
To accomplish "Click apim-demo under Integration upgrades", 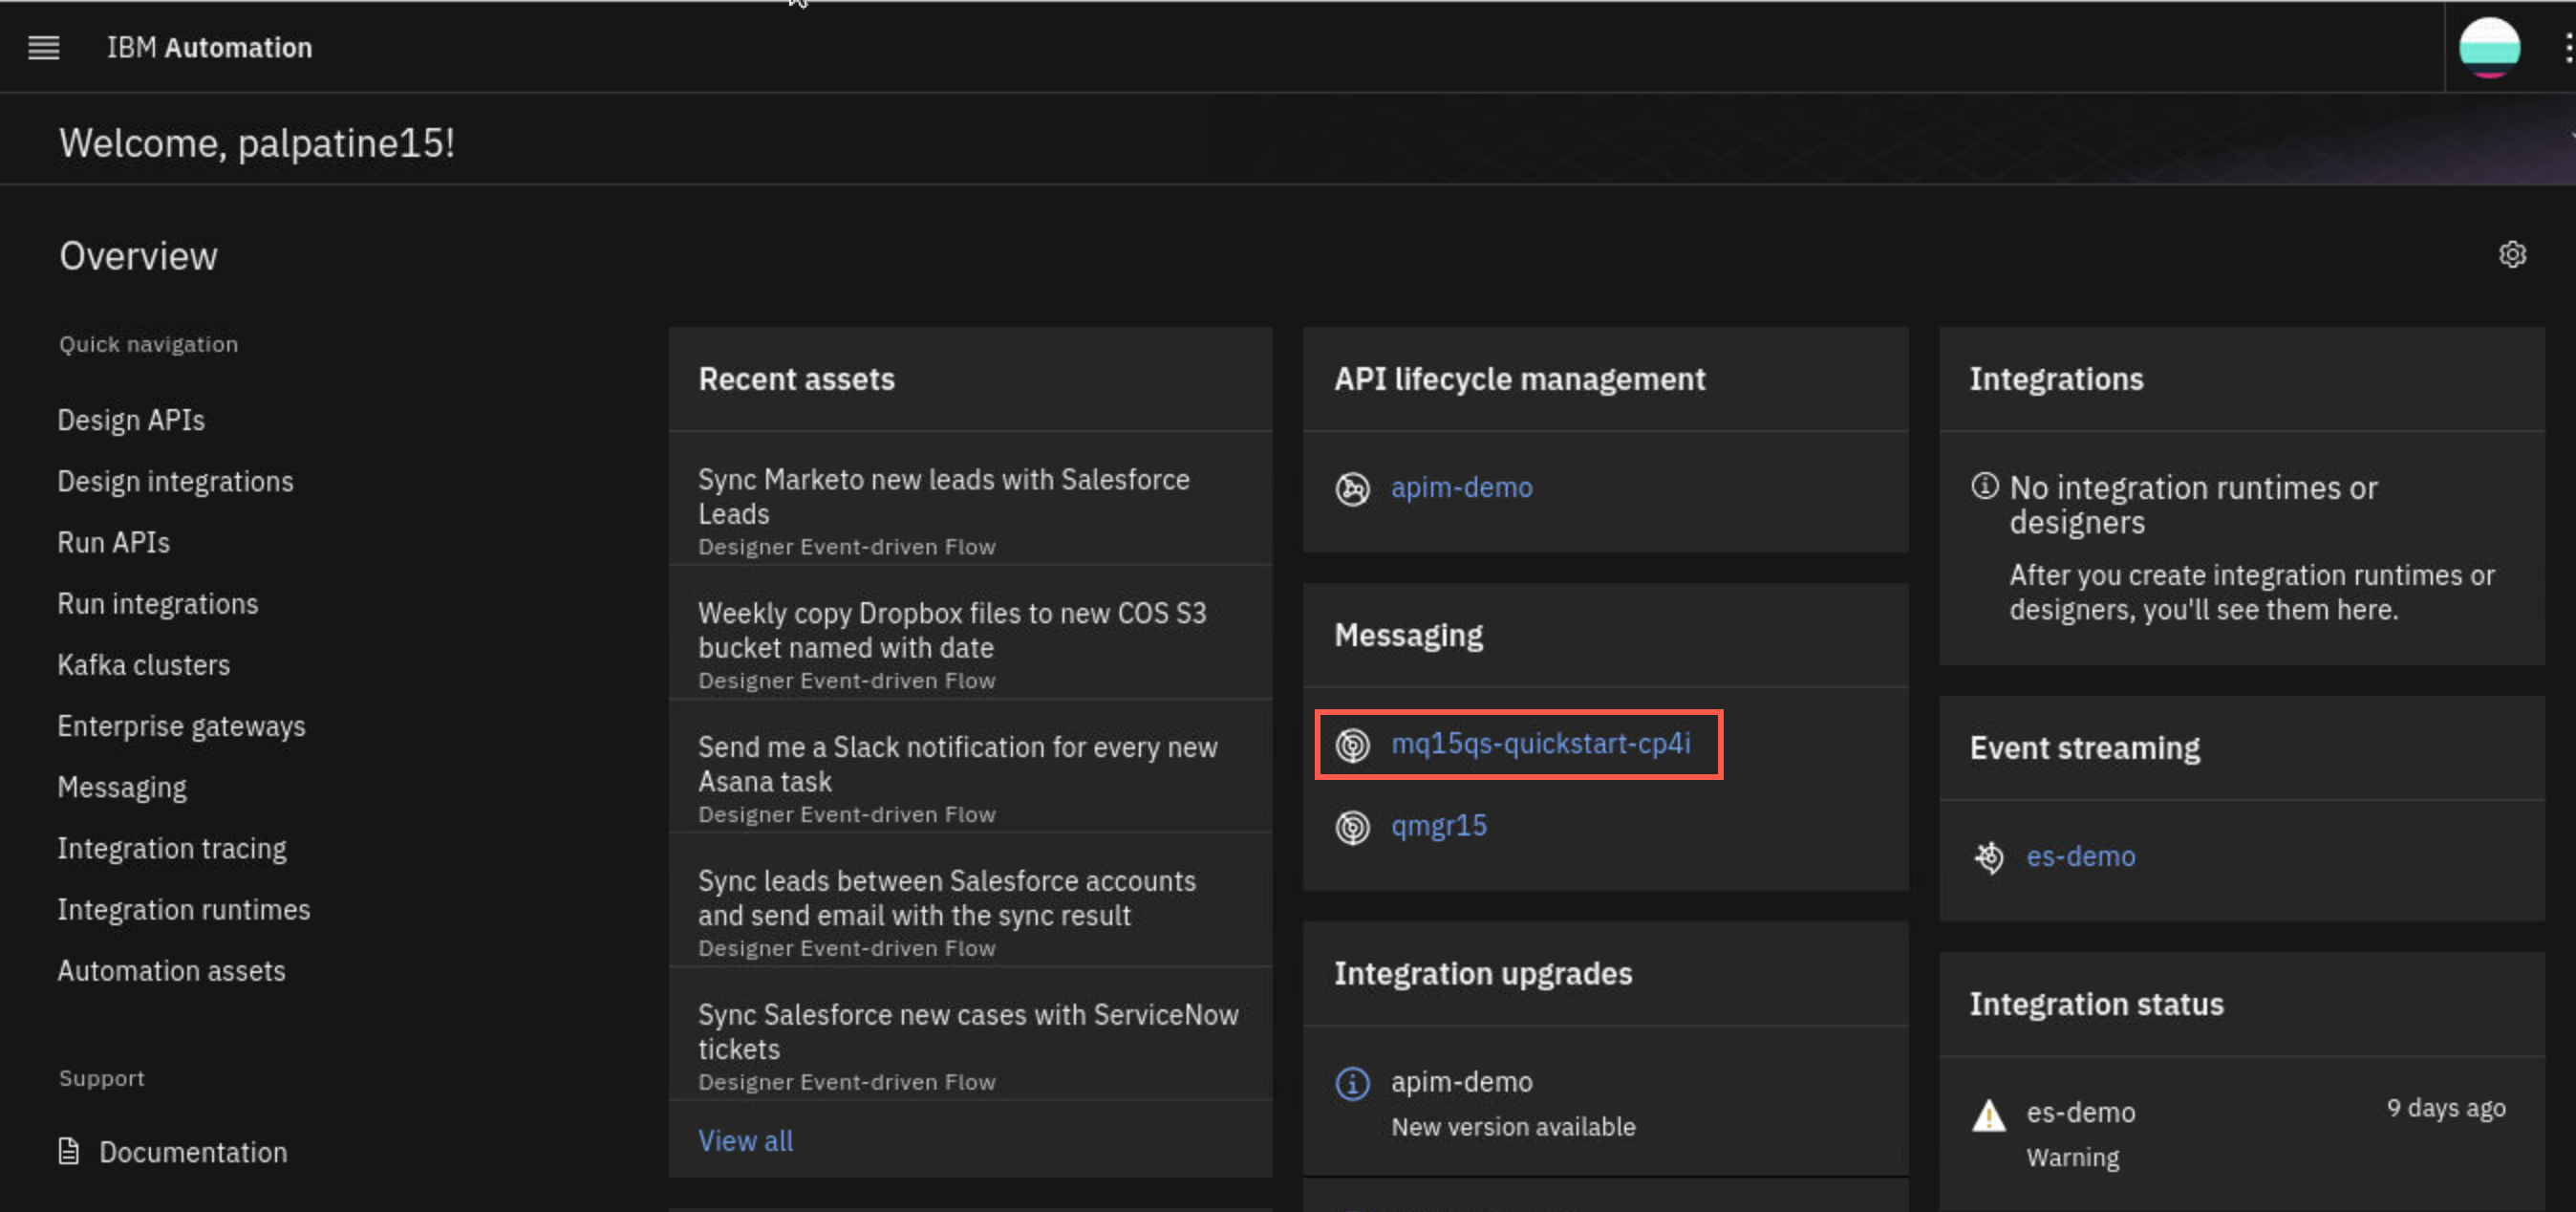I will (x=1461, y=1082).
